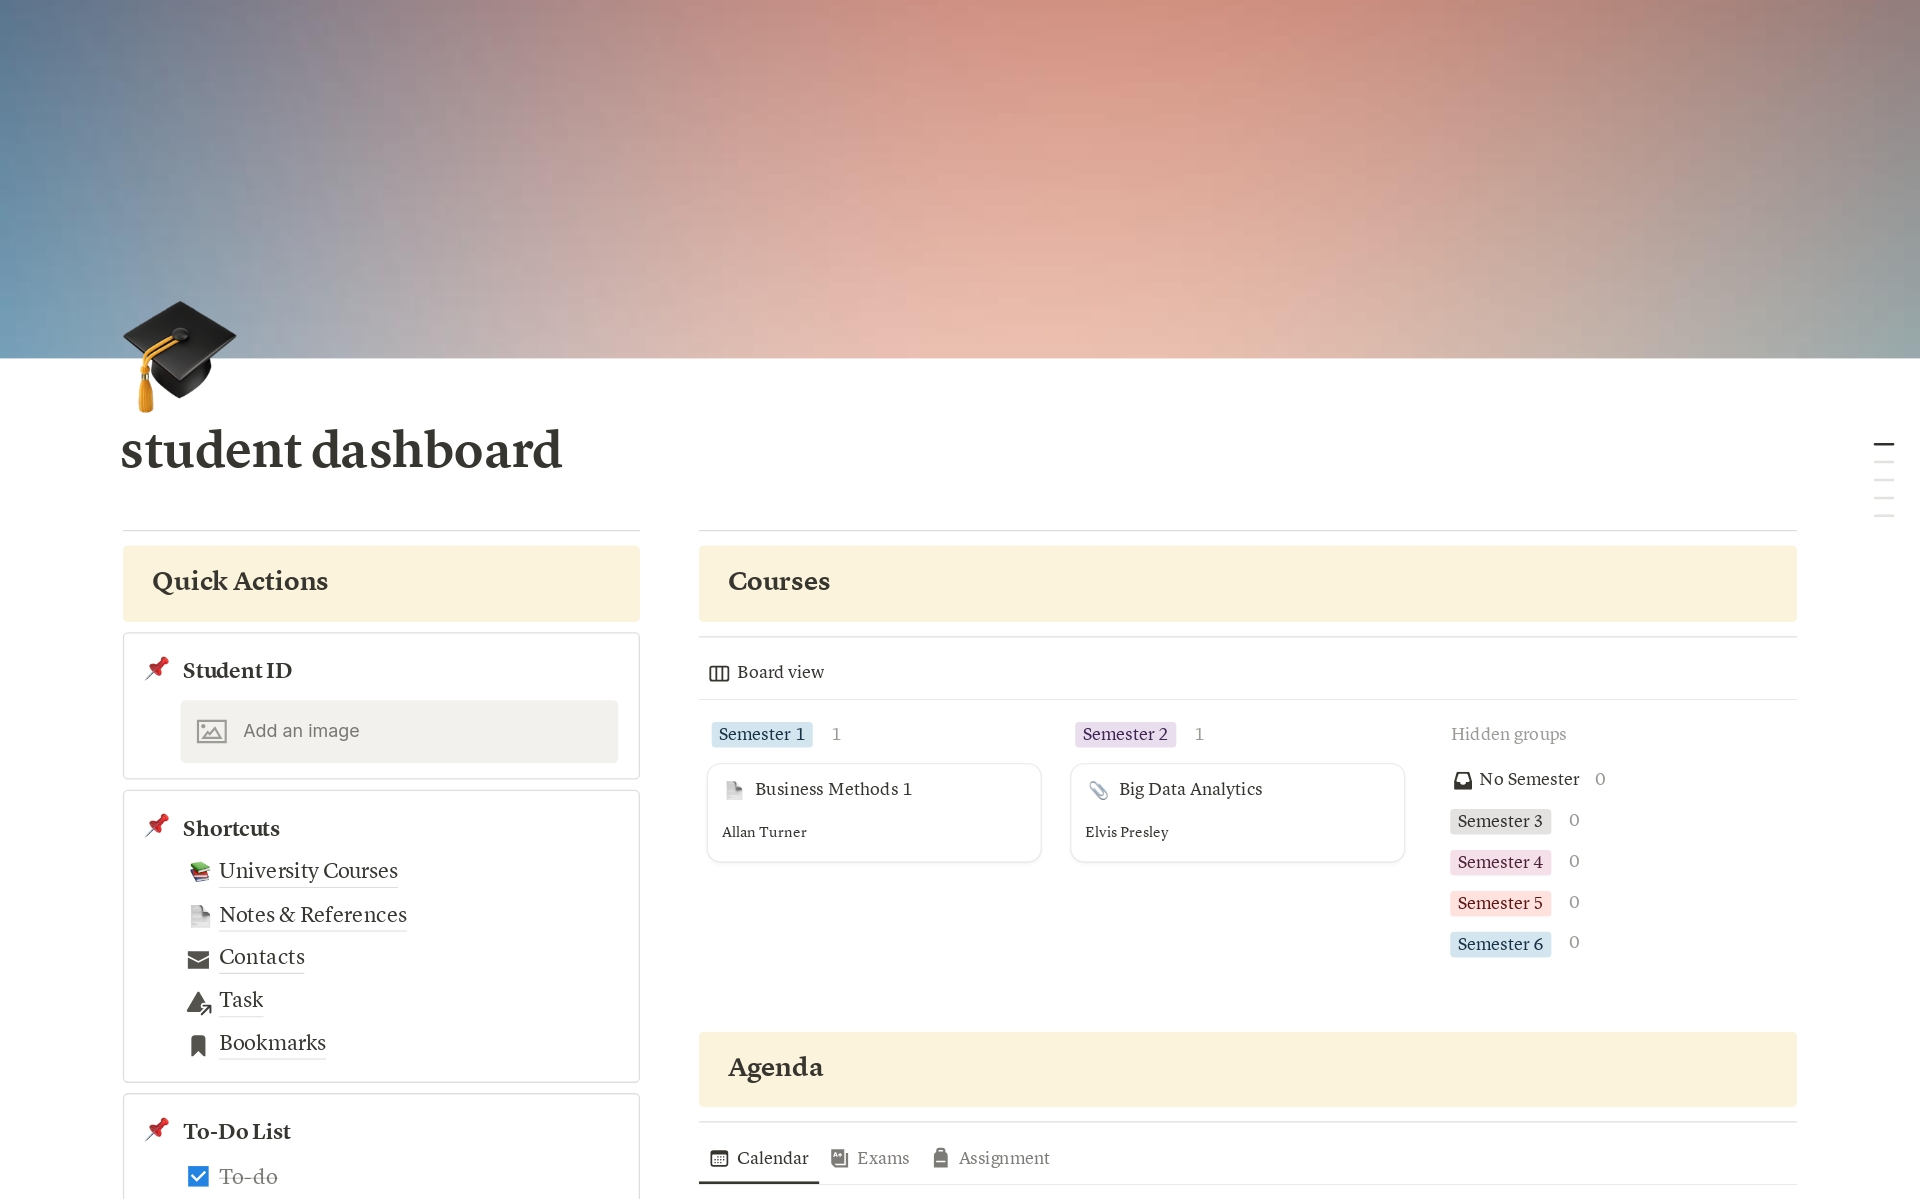Open the Board view options dropdown
Image resolution: width=1920 pixels, height=1199 pixels.
point(779,672)
